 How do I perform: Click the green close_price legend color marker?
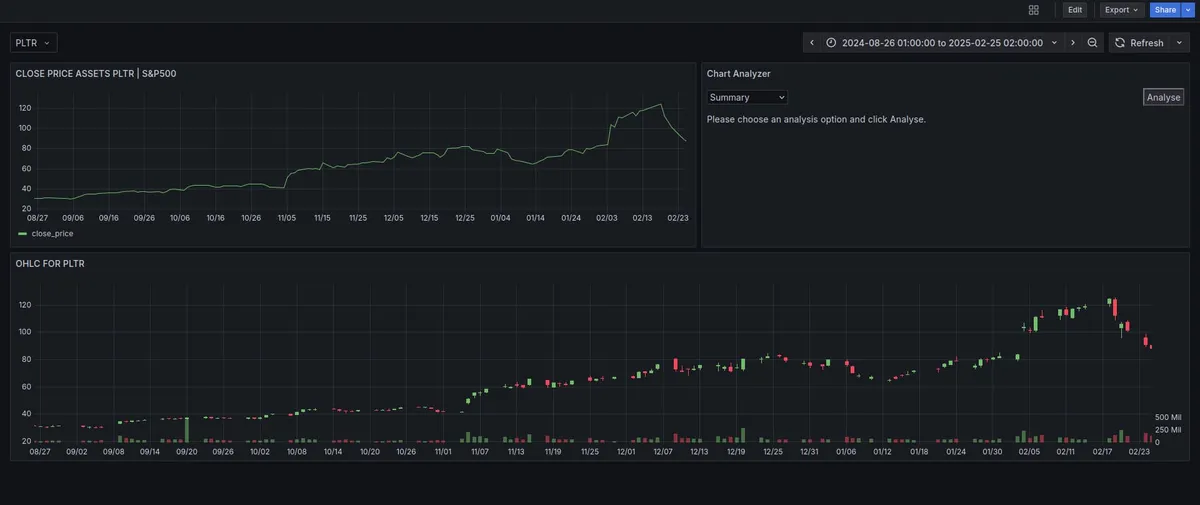(x=23, y=233)
